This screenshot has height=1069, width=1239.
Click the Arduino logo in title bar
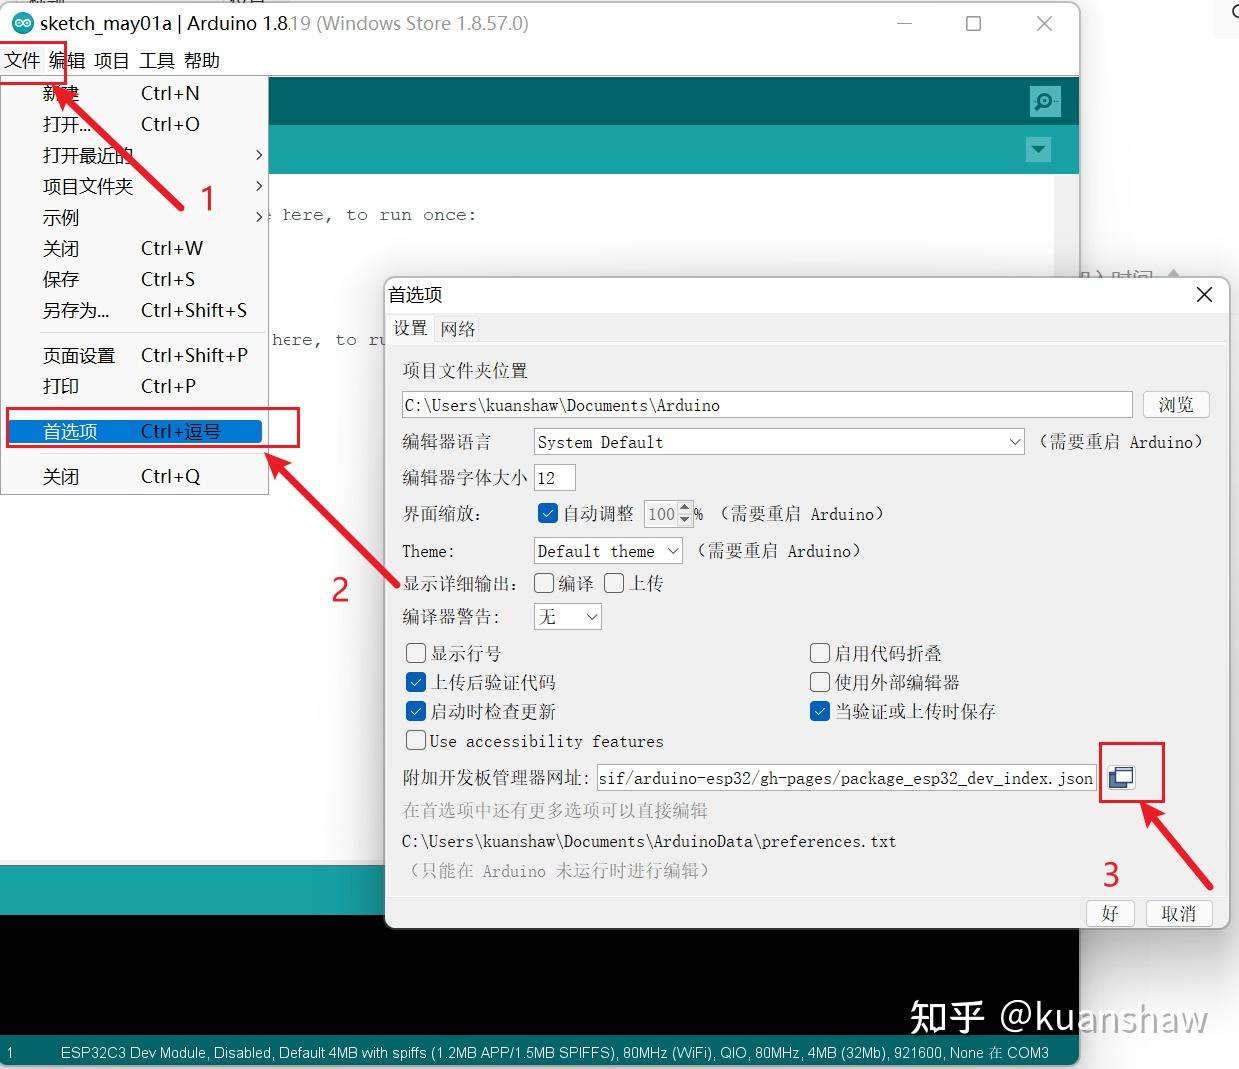point(22,22)
